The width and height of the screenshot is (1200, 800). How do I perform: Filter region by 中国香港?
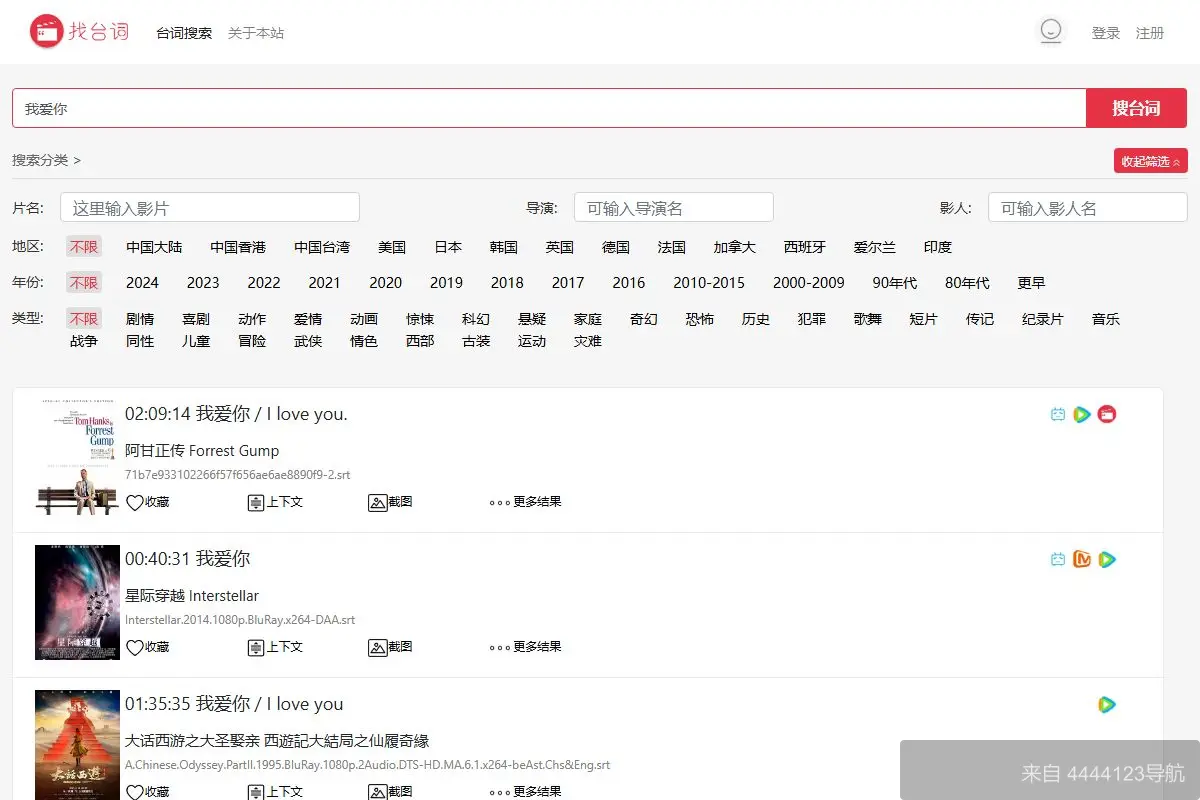(238, 247)
